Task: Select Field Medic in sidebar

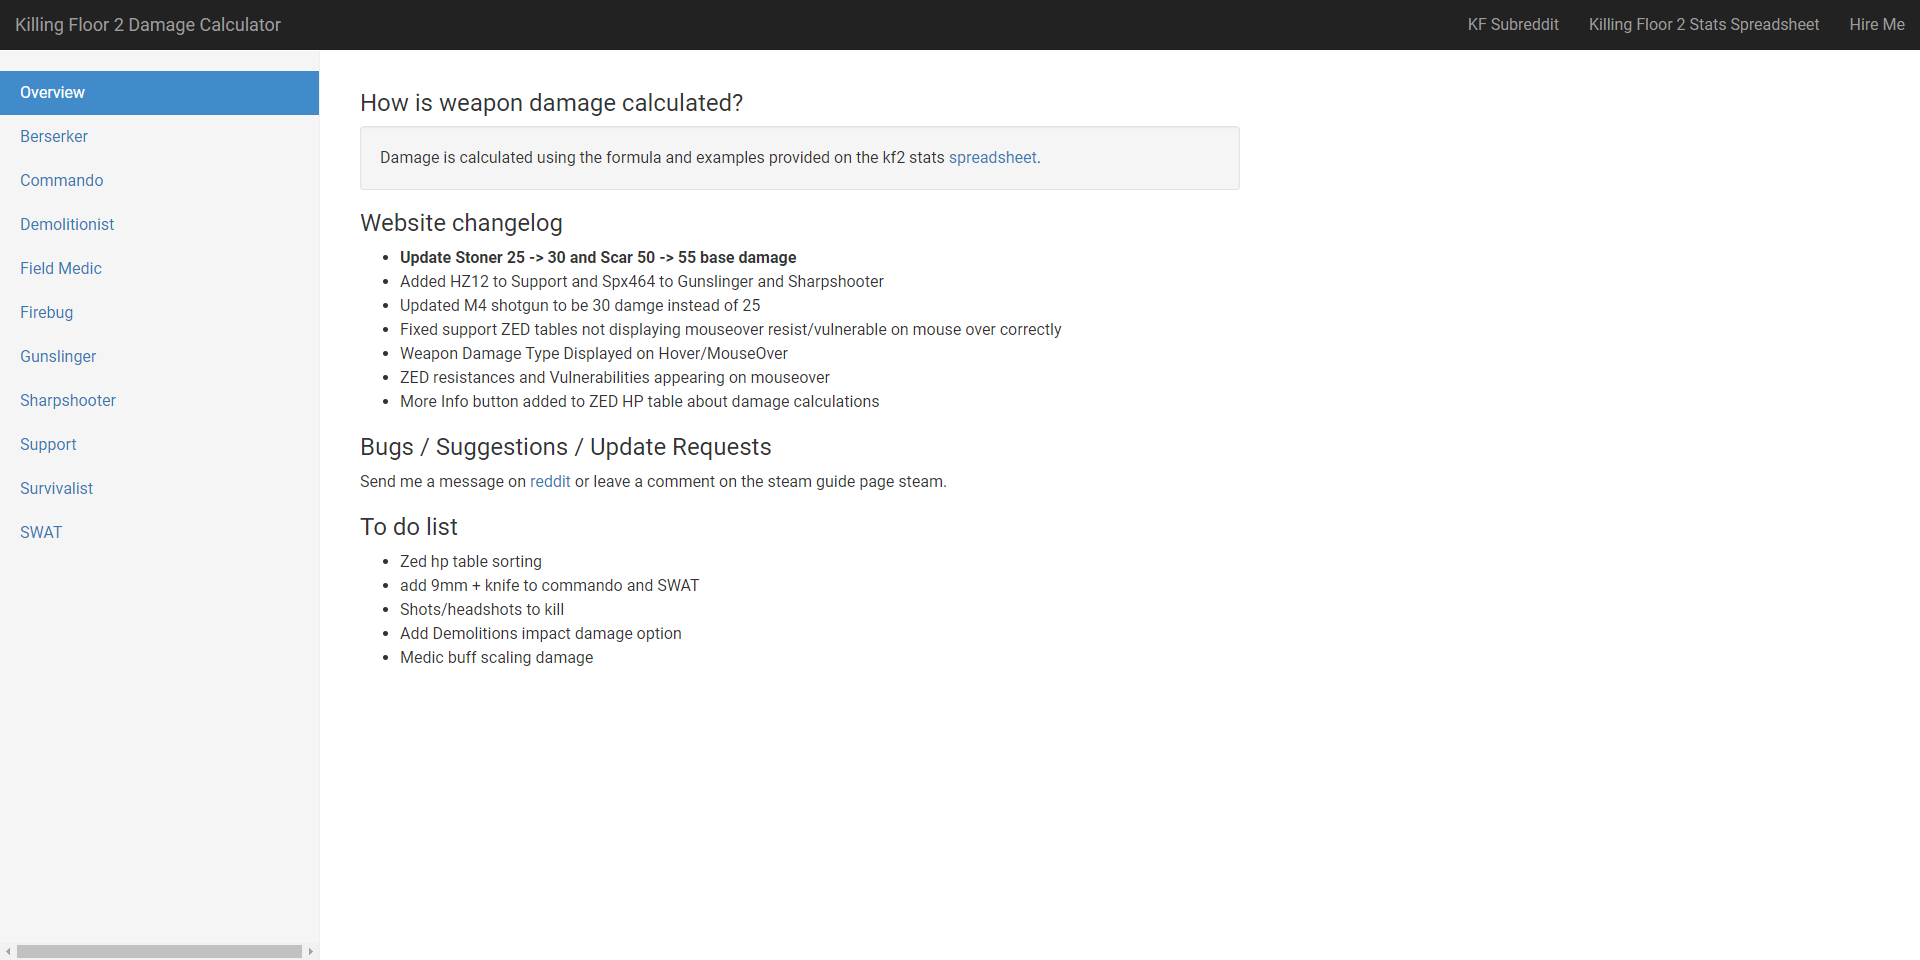Action: click(159, 269)
